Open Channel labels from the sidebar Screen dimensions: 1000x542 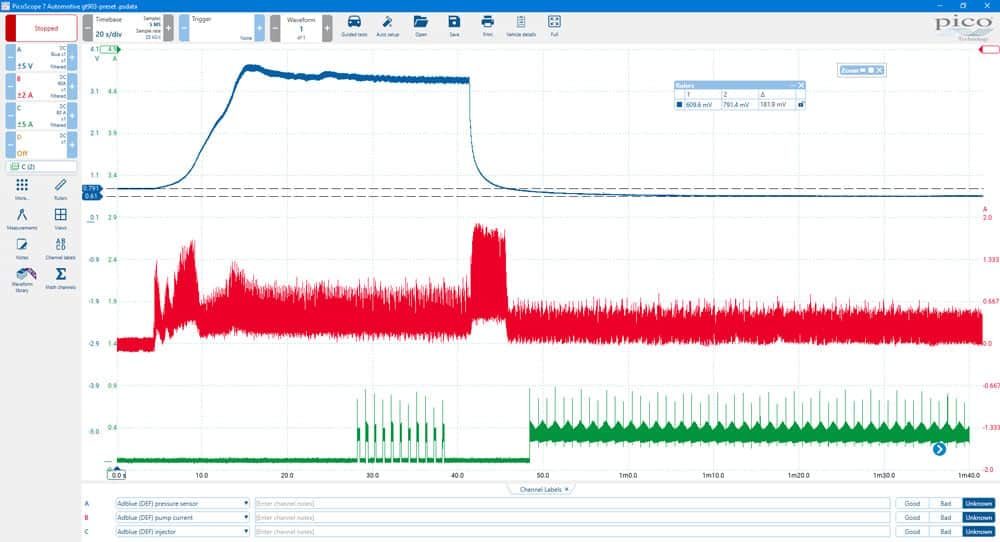coord(61,249)
